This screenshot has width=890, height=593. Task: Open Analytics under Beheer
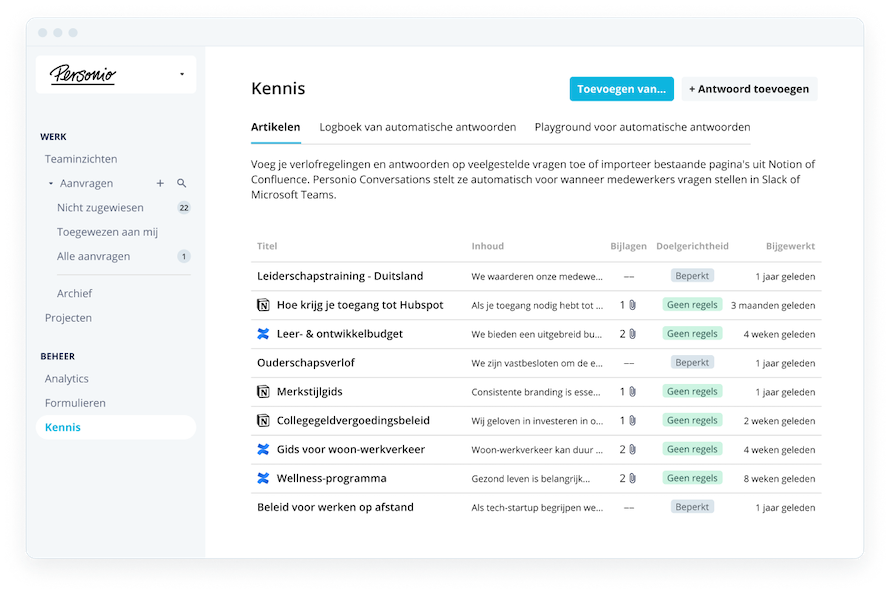coord(66,378)
